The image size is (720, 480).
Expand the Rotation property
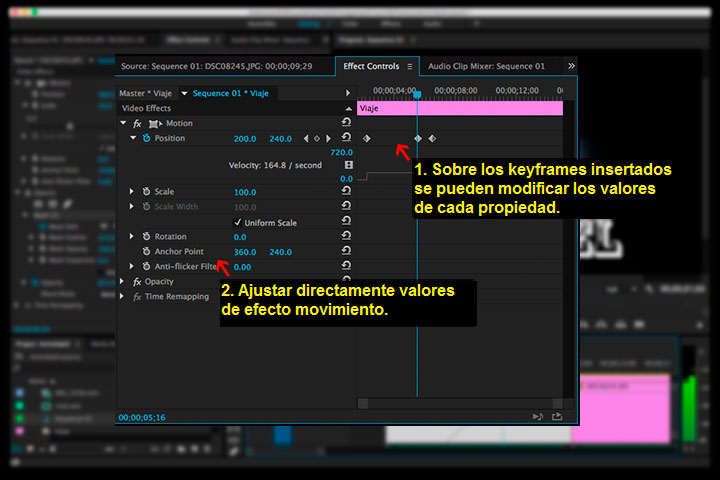click(x=132, y=236)
